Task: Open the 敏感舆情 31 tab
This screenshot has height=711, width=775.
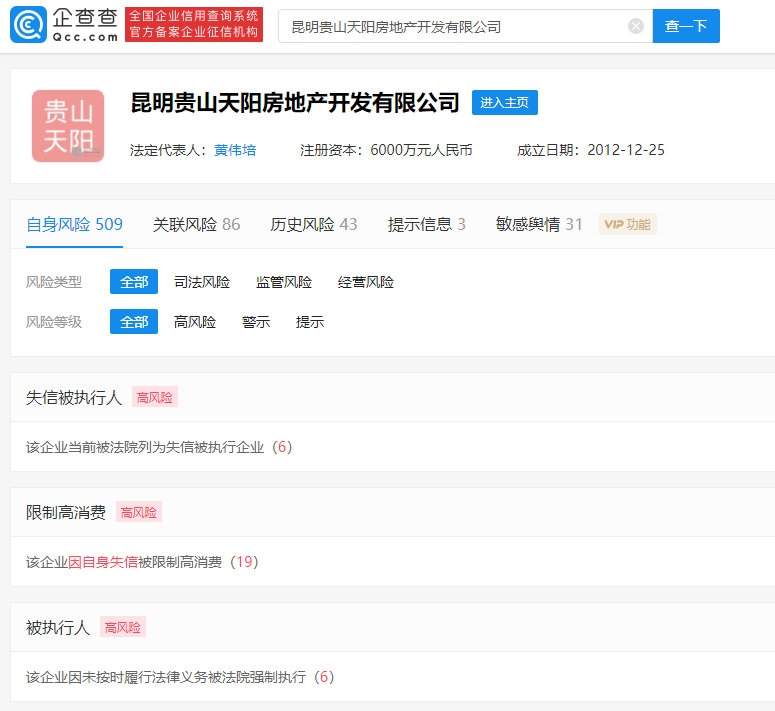Action: (539, 224)
